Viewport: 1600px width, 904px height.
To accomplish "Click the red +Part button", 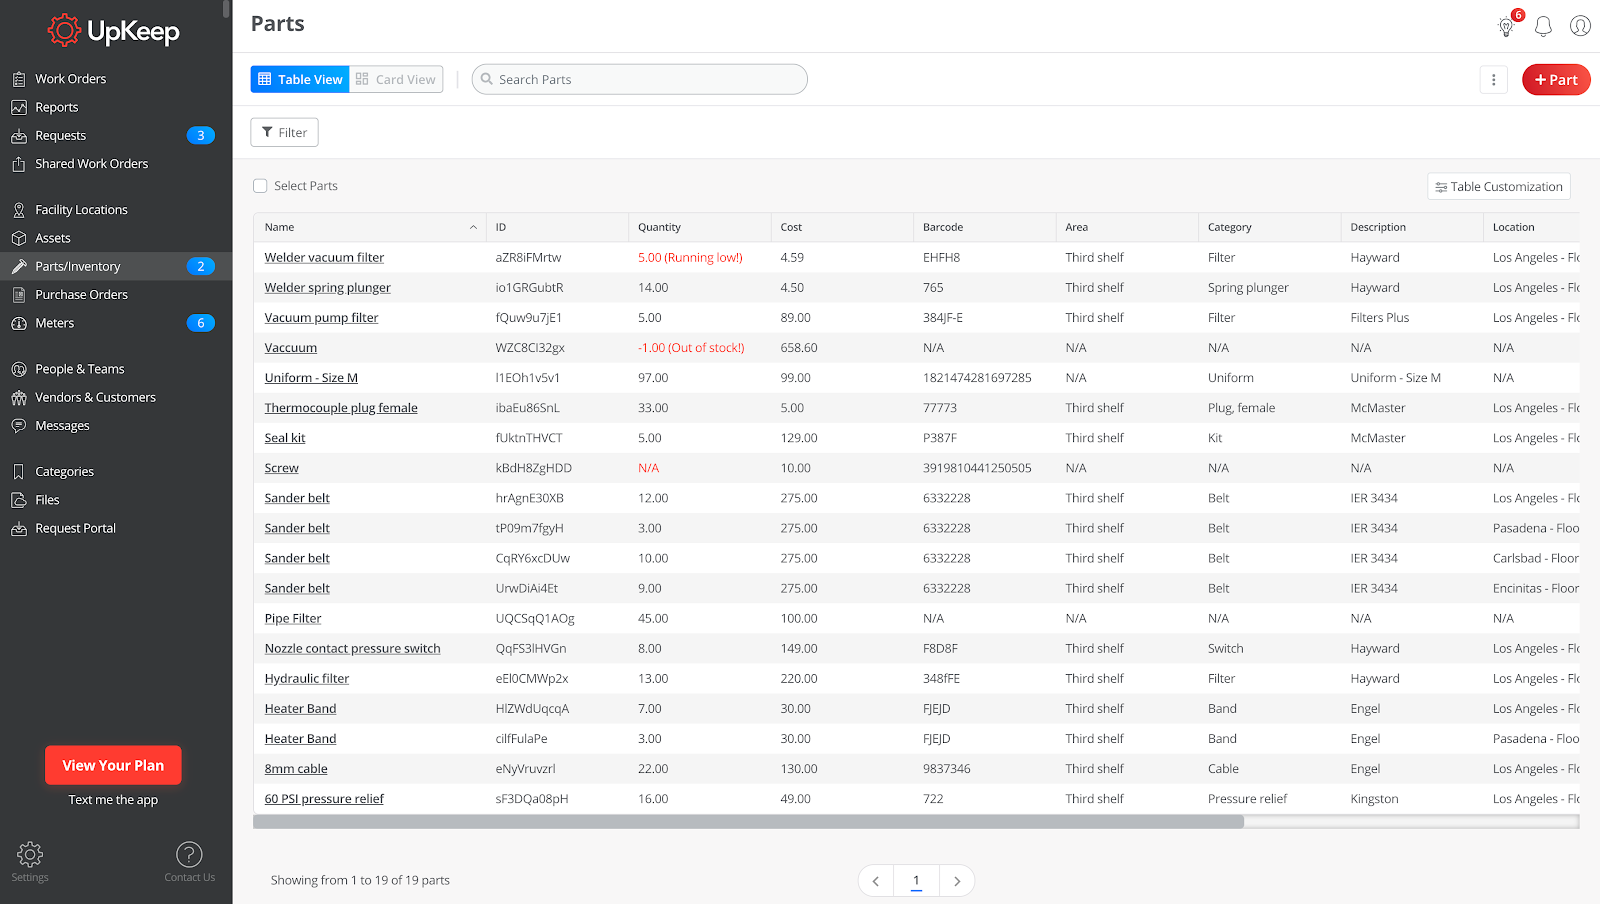I will pos(1556,79).
